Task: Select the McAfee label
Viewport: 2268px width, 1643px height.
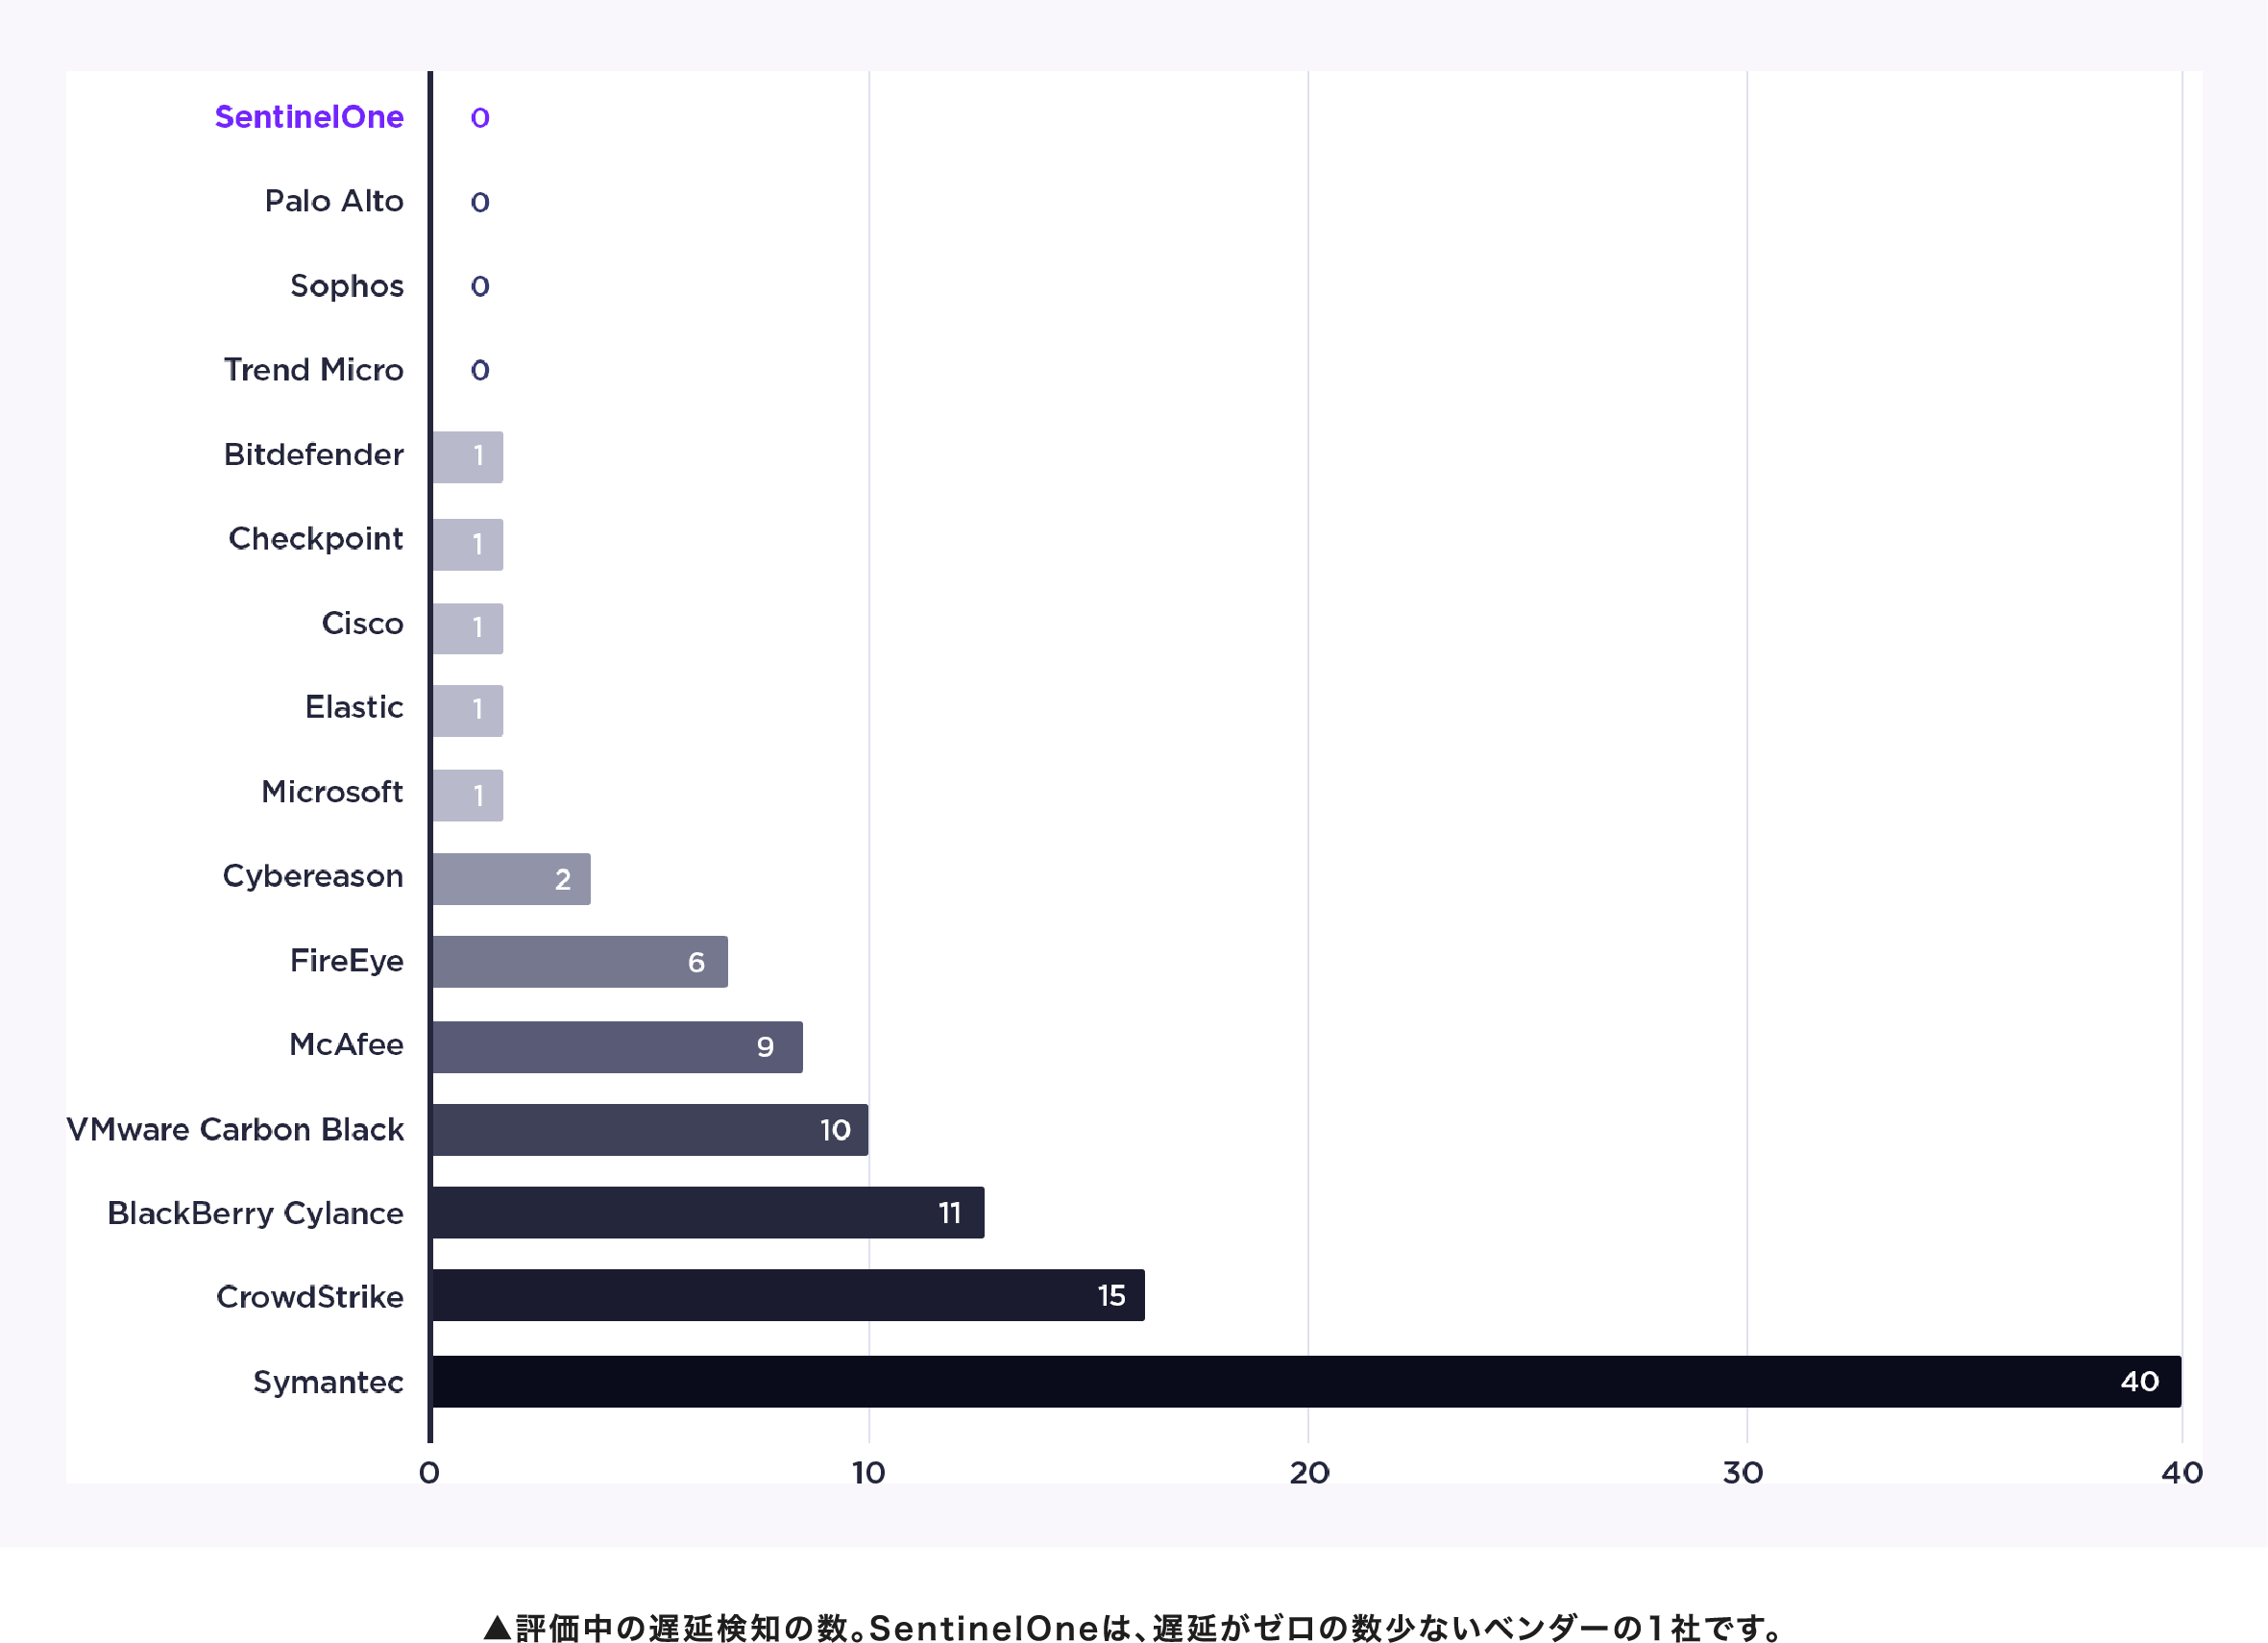Action: pos(347,1045)
